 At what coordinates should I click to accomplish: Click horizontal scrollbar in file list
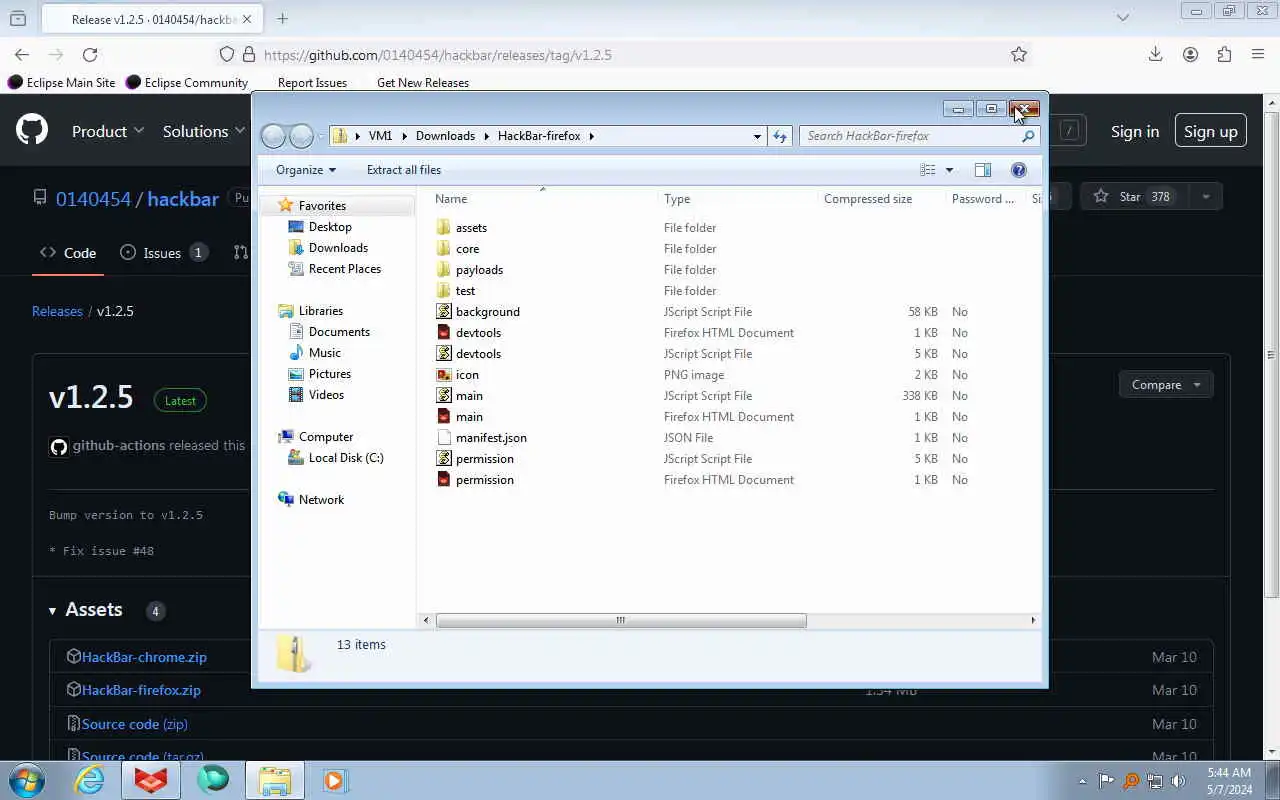pos(621,621)
